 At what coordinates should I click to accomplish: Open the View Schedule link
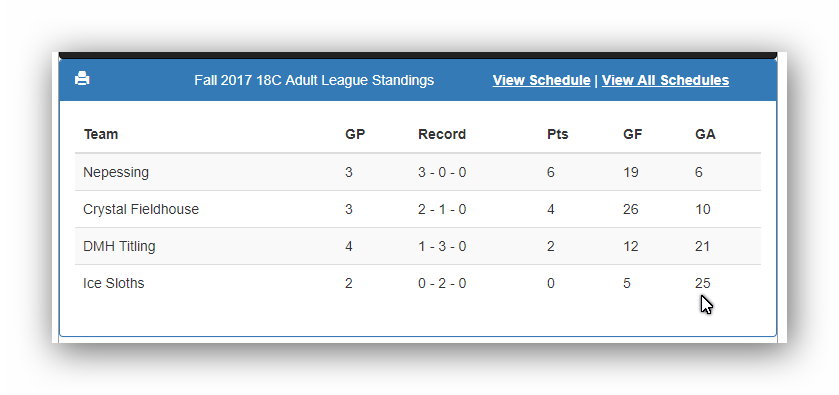541,80
